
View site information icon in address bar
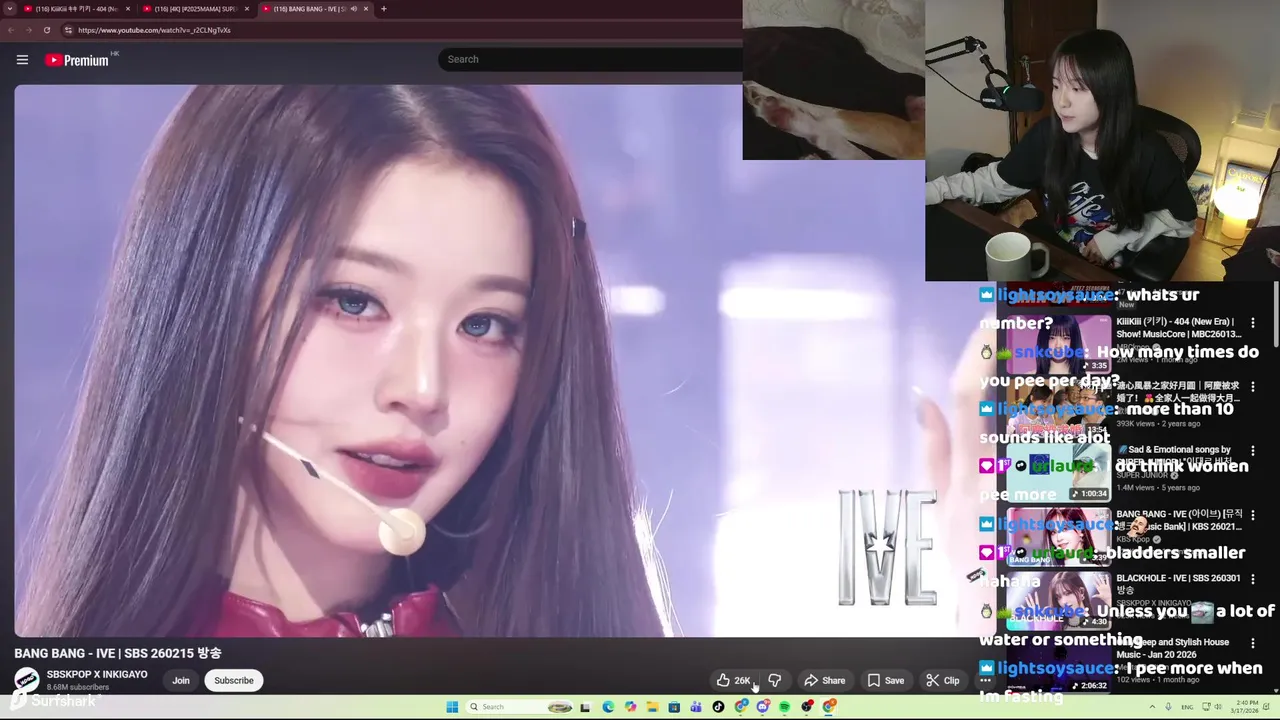pyautogui.click(x=68, y=30)
